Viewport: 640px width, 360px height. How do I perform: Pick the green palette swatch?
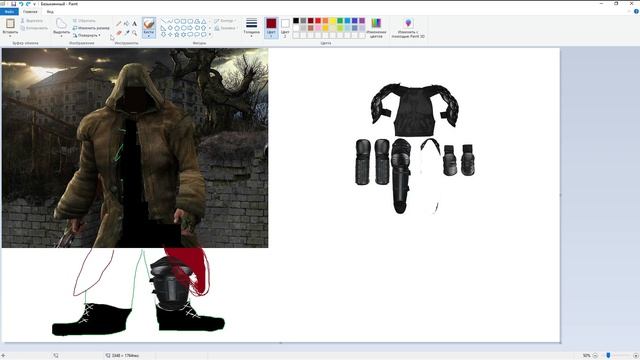tap(340, 20)
